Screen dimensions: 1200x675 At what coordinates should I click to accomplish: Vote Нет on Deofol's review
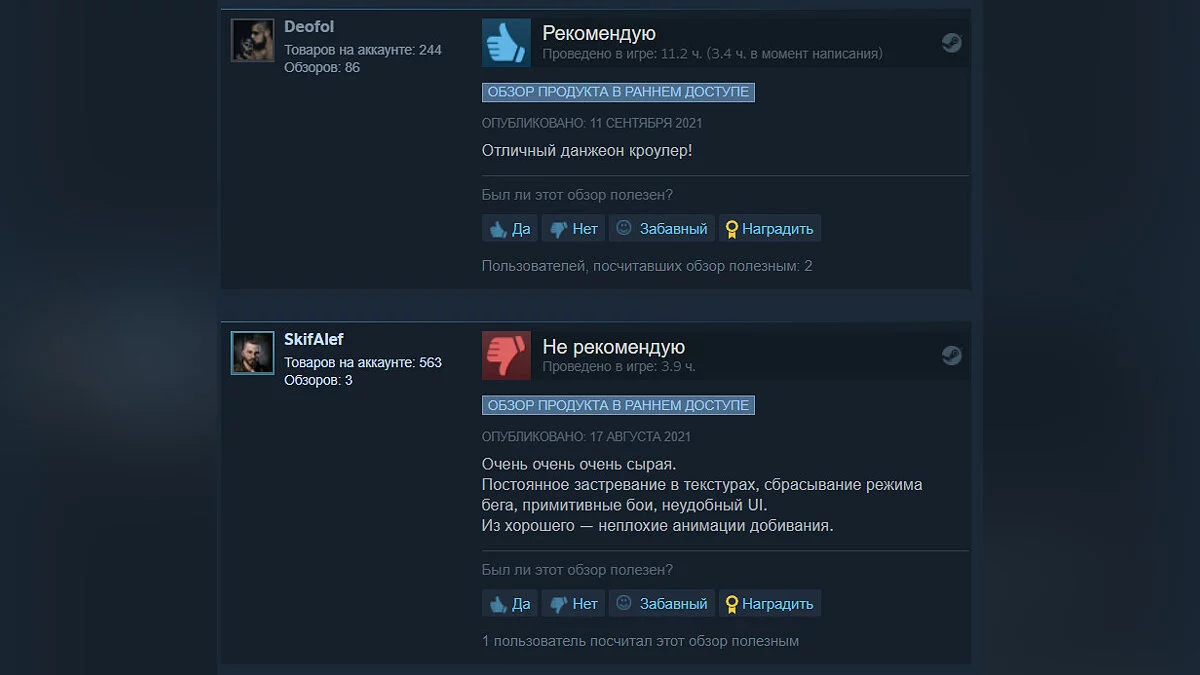574,228
